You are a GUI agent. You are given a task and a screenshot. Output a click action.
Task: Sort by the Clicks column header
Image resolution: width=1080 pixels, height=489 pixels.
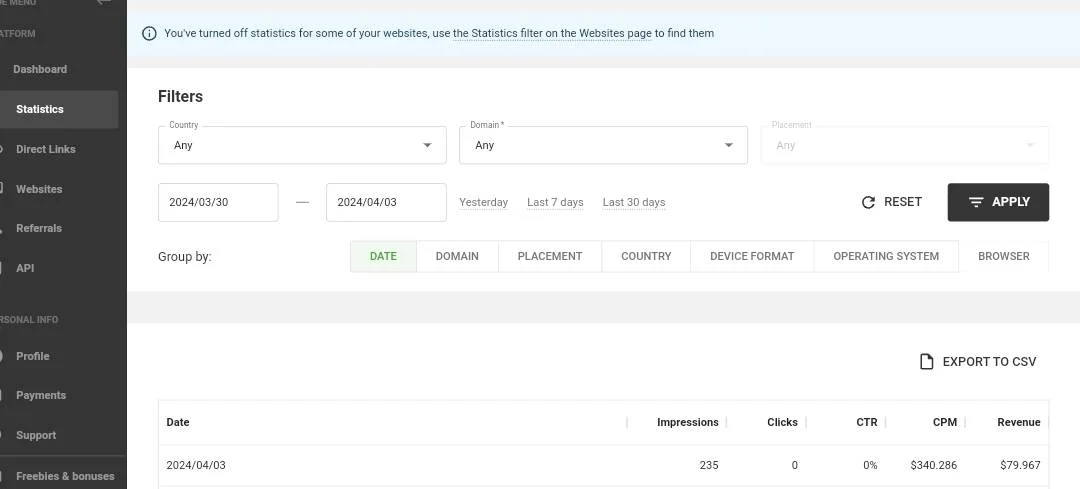click(x=782, y=422)
